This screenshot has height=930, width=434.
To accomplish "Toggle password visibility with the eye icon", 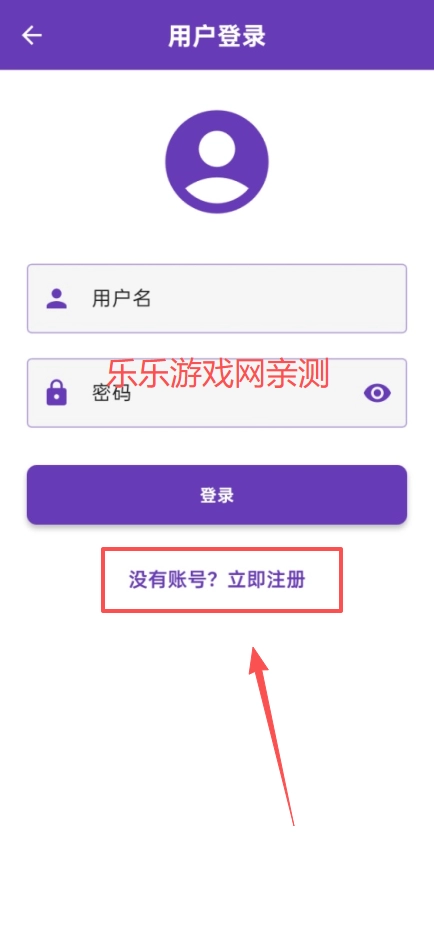I will [377, 393].
